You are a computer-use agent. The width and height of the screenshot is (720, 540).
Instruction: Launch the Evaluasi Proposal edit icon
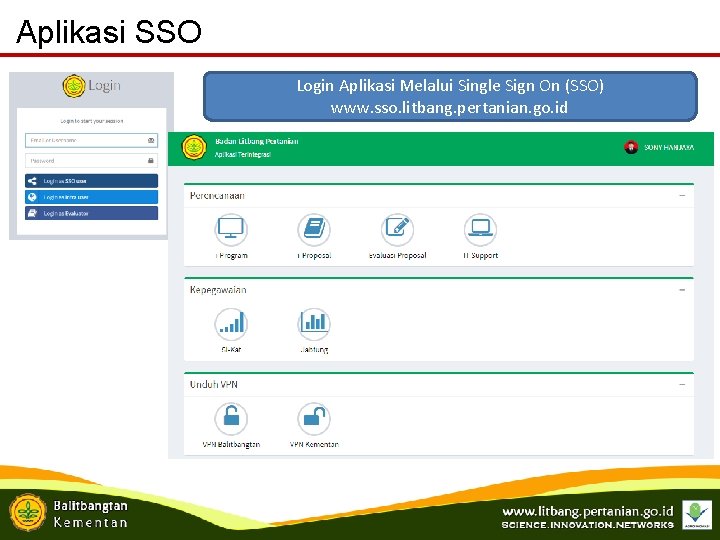[397, 229]
